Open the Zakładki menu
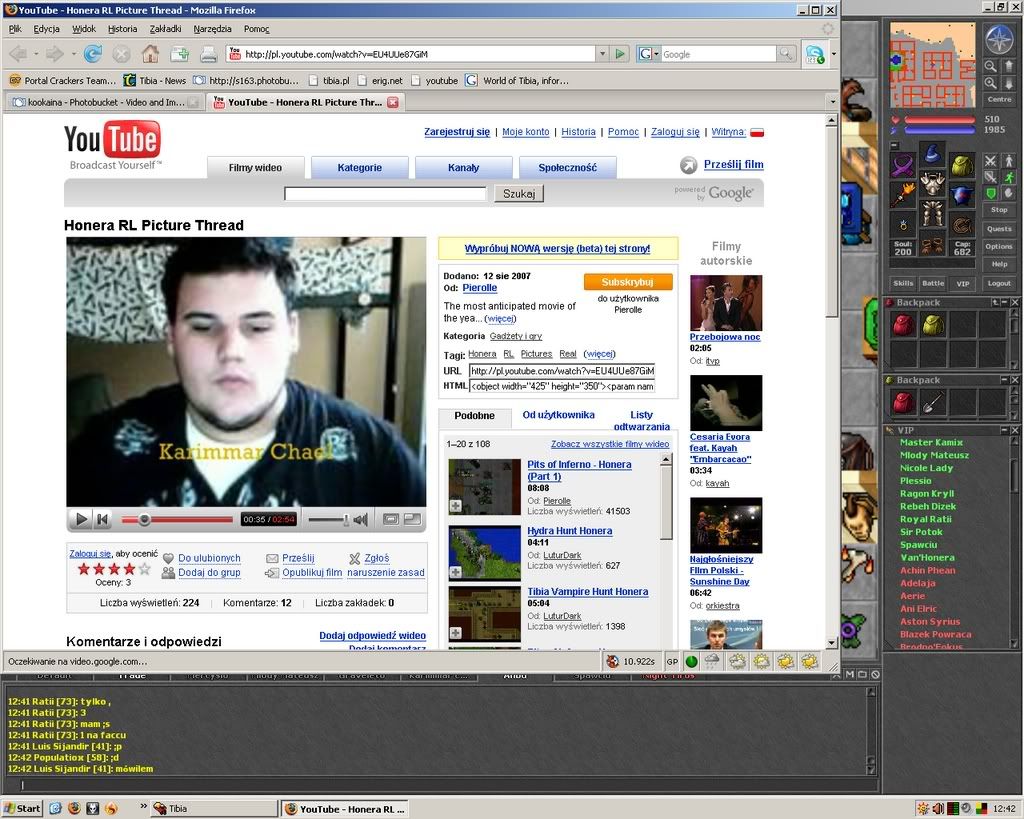This screenshot has height=819, width=1024. [165, 29]
